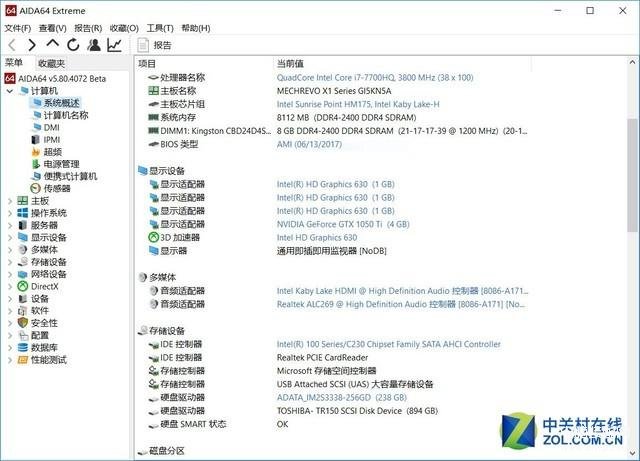Select 设备 in the tree

click(x=40, y=299)
